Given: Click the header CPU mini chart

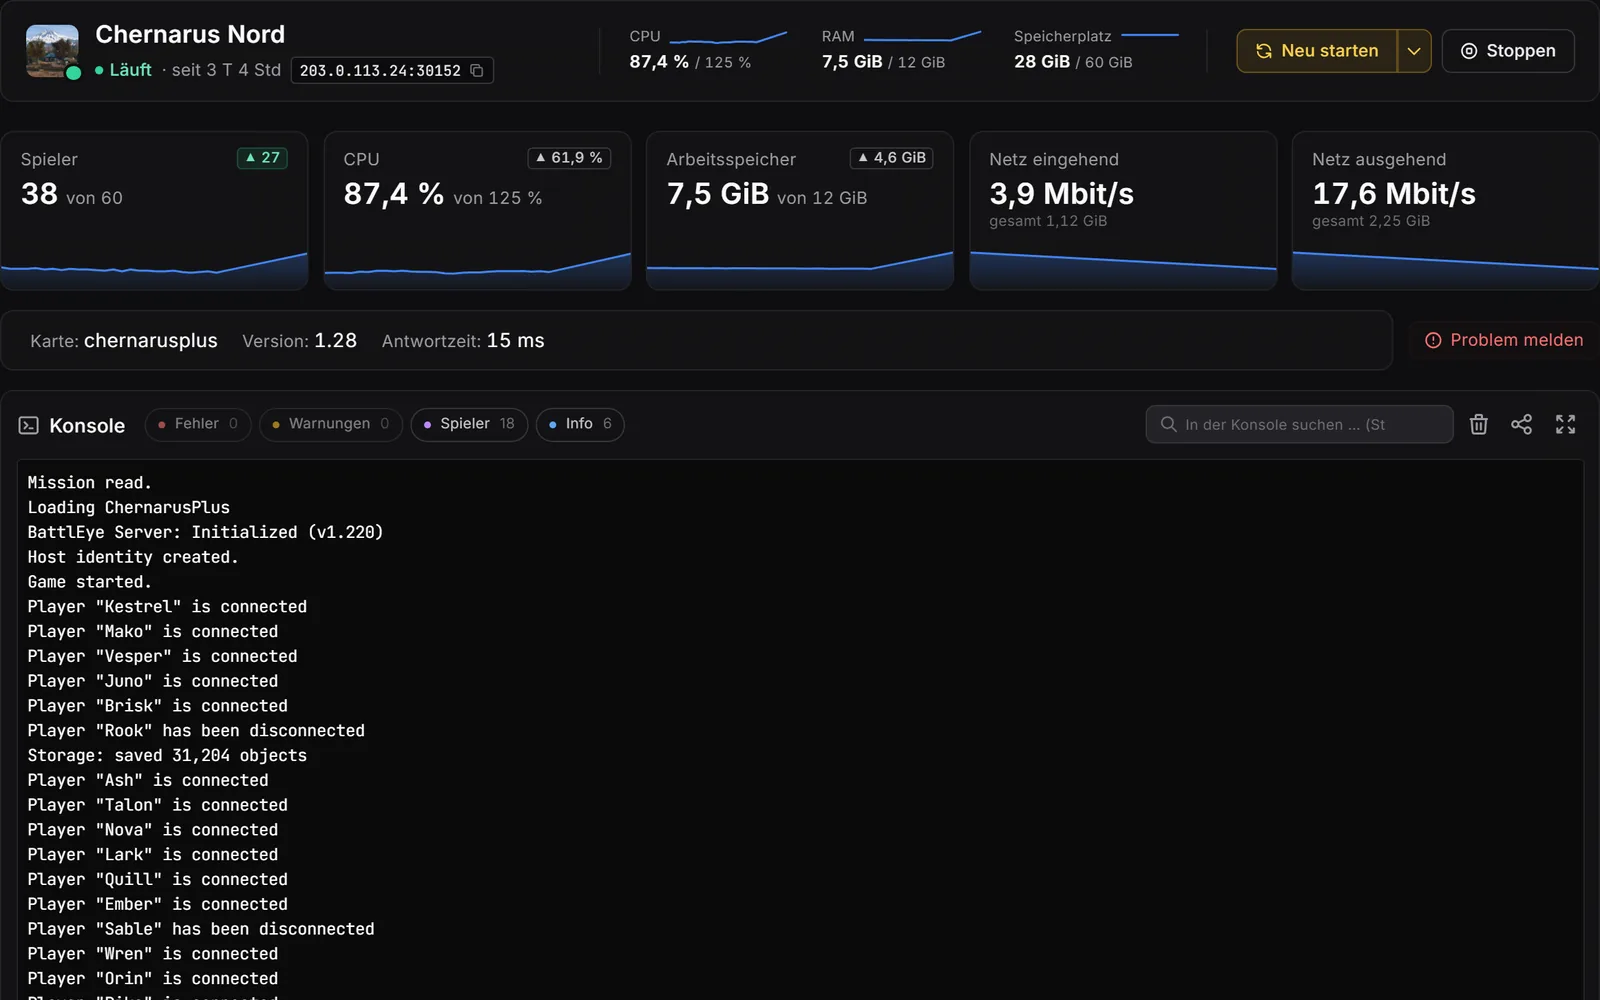Looking at the screenshot, I should coord(728,38).
